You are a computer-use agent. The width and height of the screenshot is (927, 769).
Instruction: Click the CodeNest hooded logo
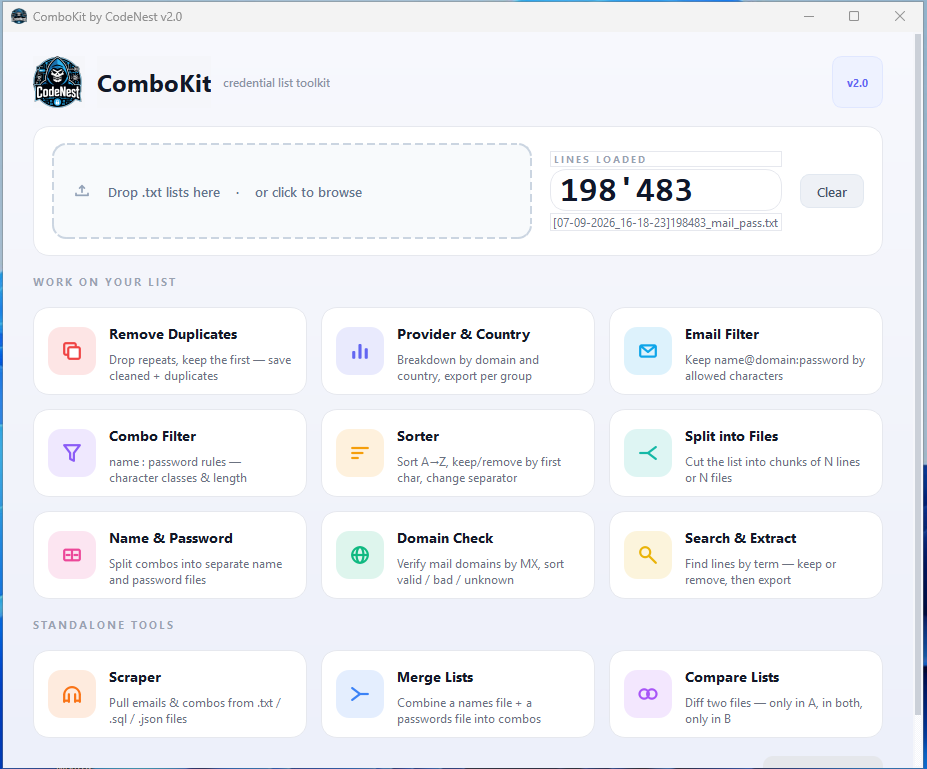pyautogui.click(x=57, y=82)
